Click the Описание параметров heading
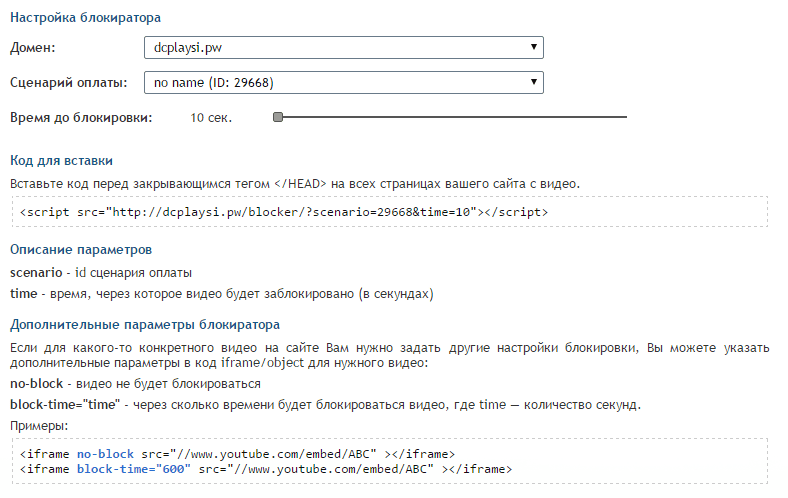This screenshot has width=788, height=498. tap(81, 250)
